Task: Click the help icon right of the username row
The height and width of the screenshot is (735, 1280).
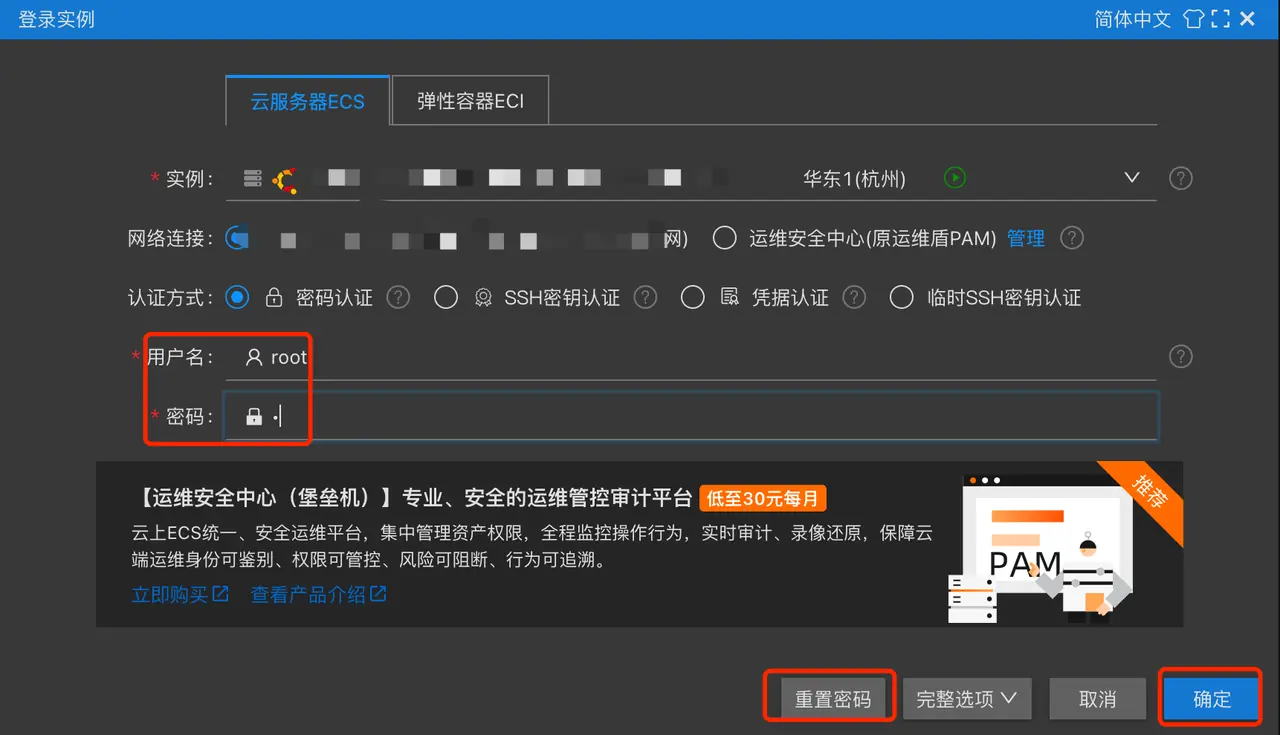Action: [x=1180, y=356]
